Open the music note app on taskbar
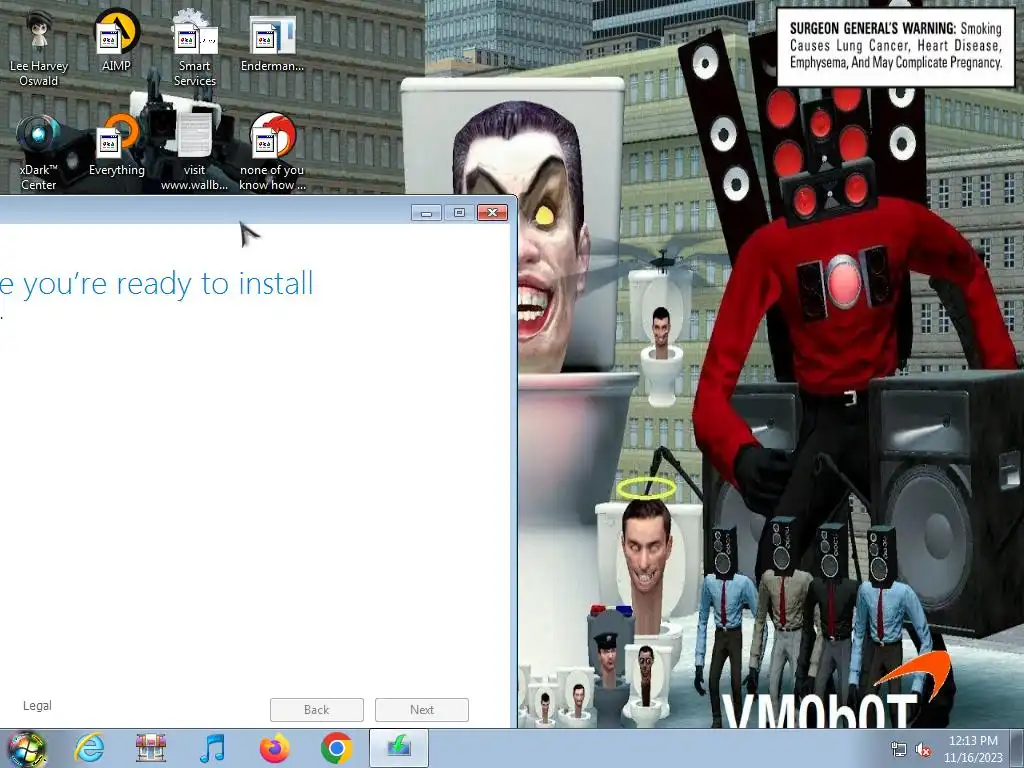 212,748
